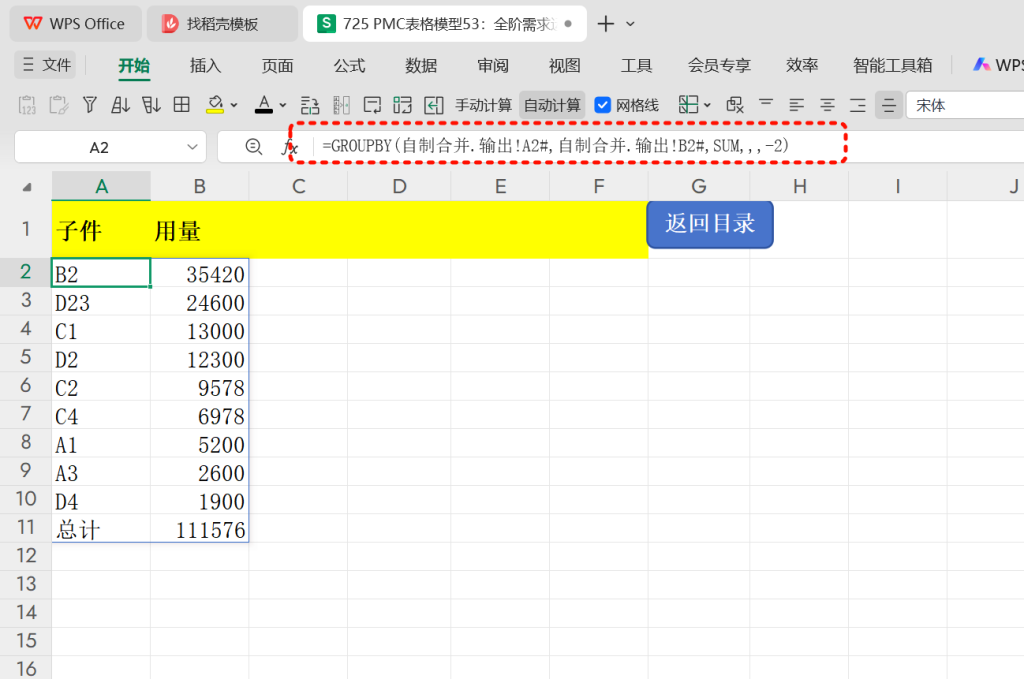Click cell with text D23
Image resolution: width=1024 pixels, height=679 pixels.
tap(101, 302)
